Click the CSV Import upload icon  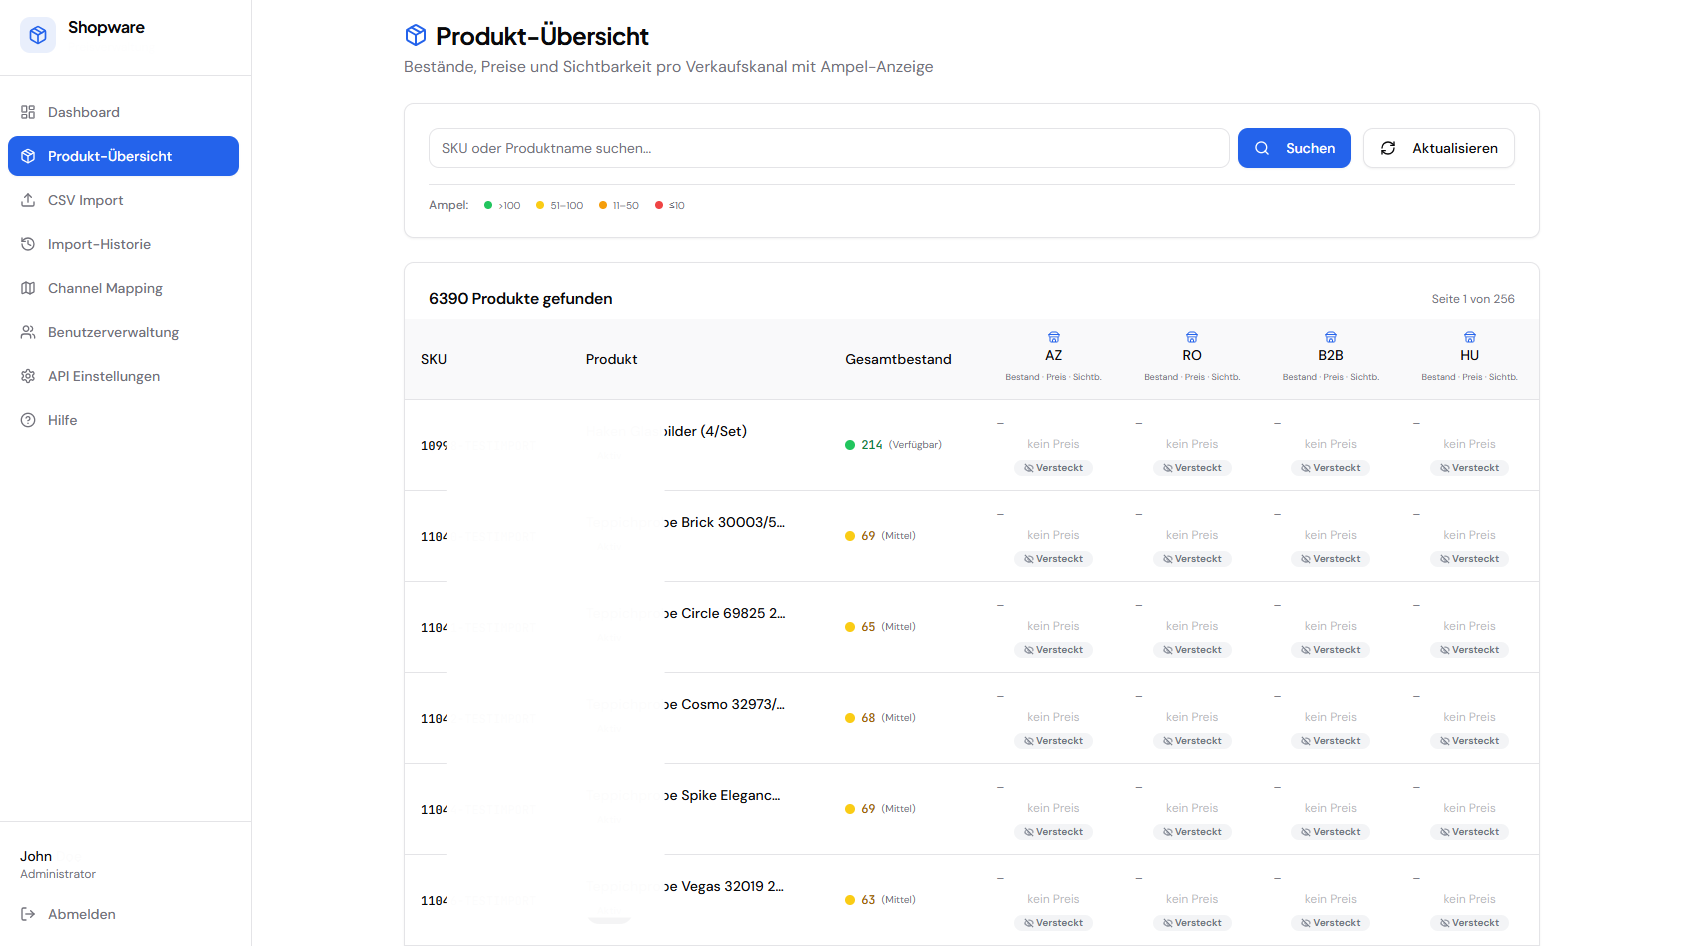coord(28,200)
